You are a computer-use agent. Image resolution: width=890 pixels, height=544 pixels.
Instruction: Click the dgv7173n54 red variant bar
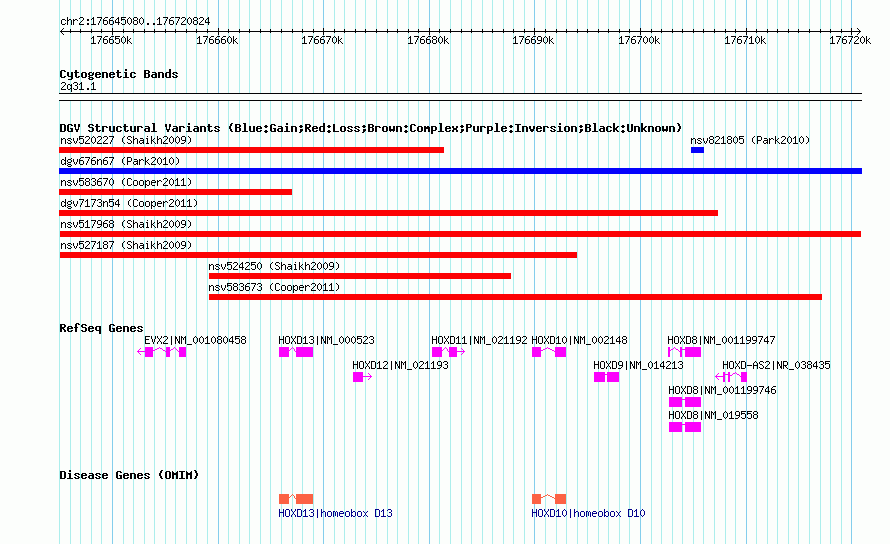click(388, 213)
